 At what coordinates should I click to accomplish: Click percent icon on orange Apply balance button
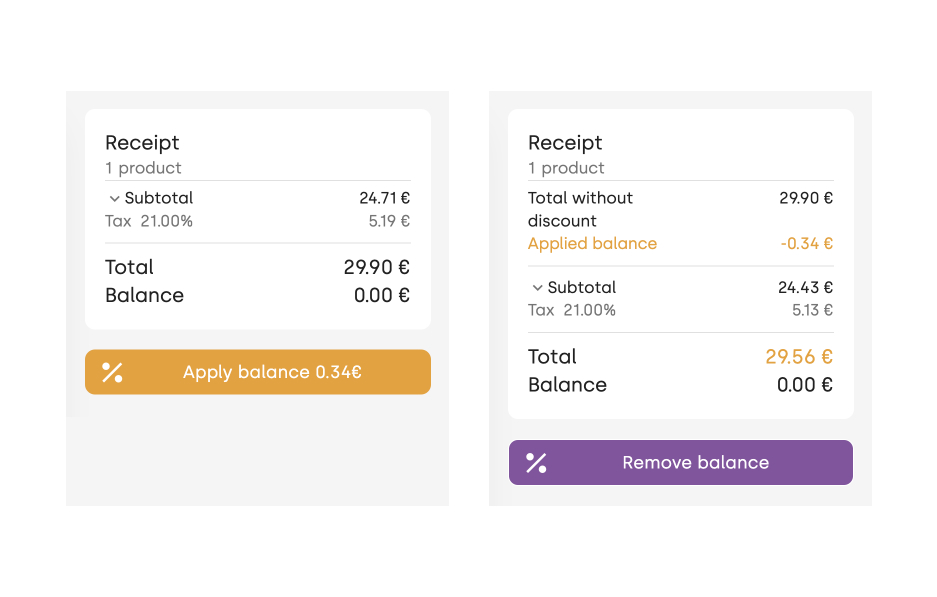[112, 372]
